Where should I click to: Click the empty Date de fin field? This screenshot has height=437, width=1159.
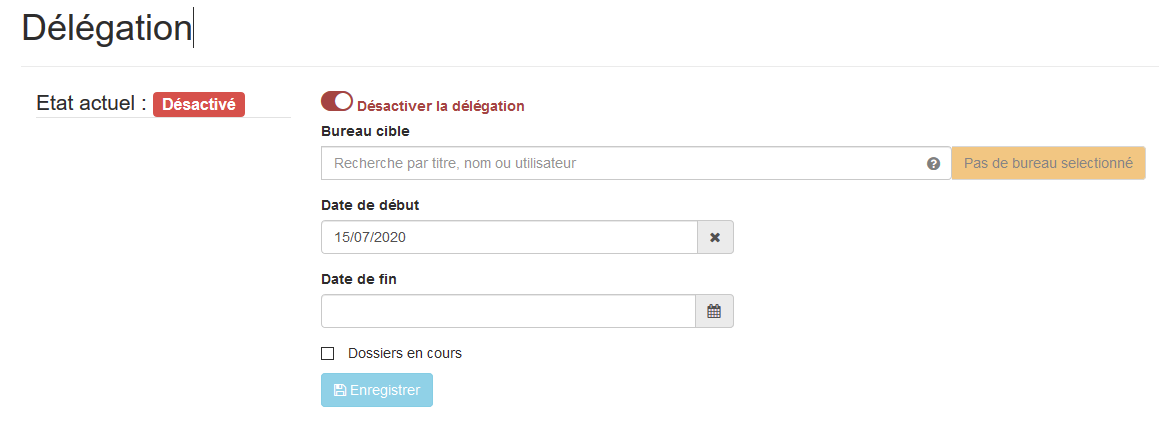pyautogui.click(x=508, y=311)
